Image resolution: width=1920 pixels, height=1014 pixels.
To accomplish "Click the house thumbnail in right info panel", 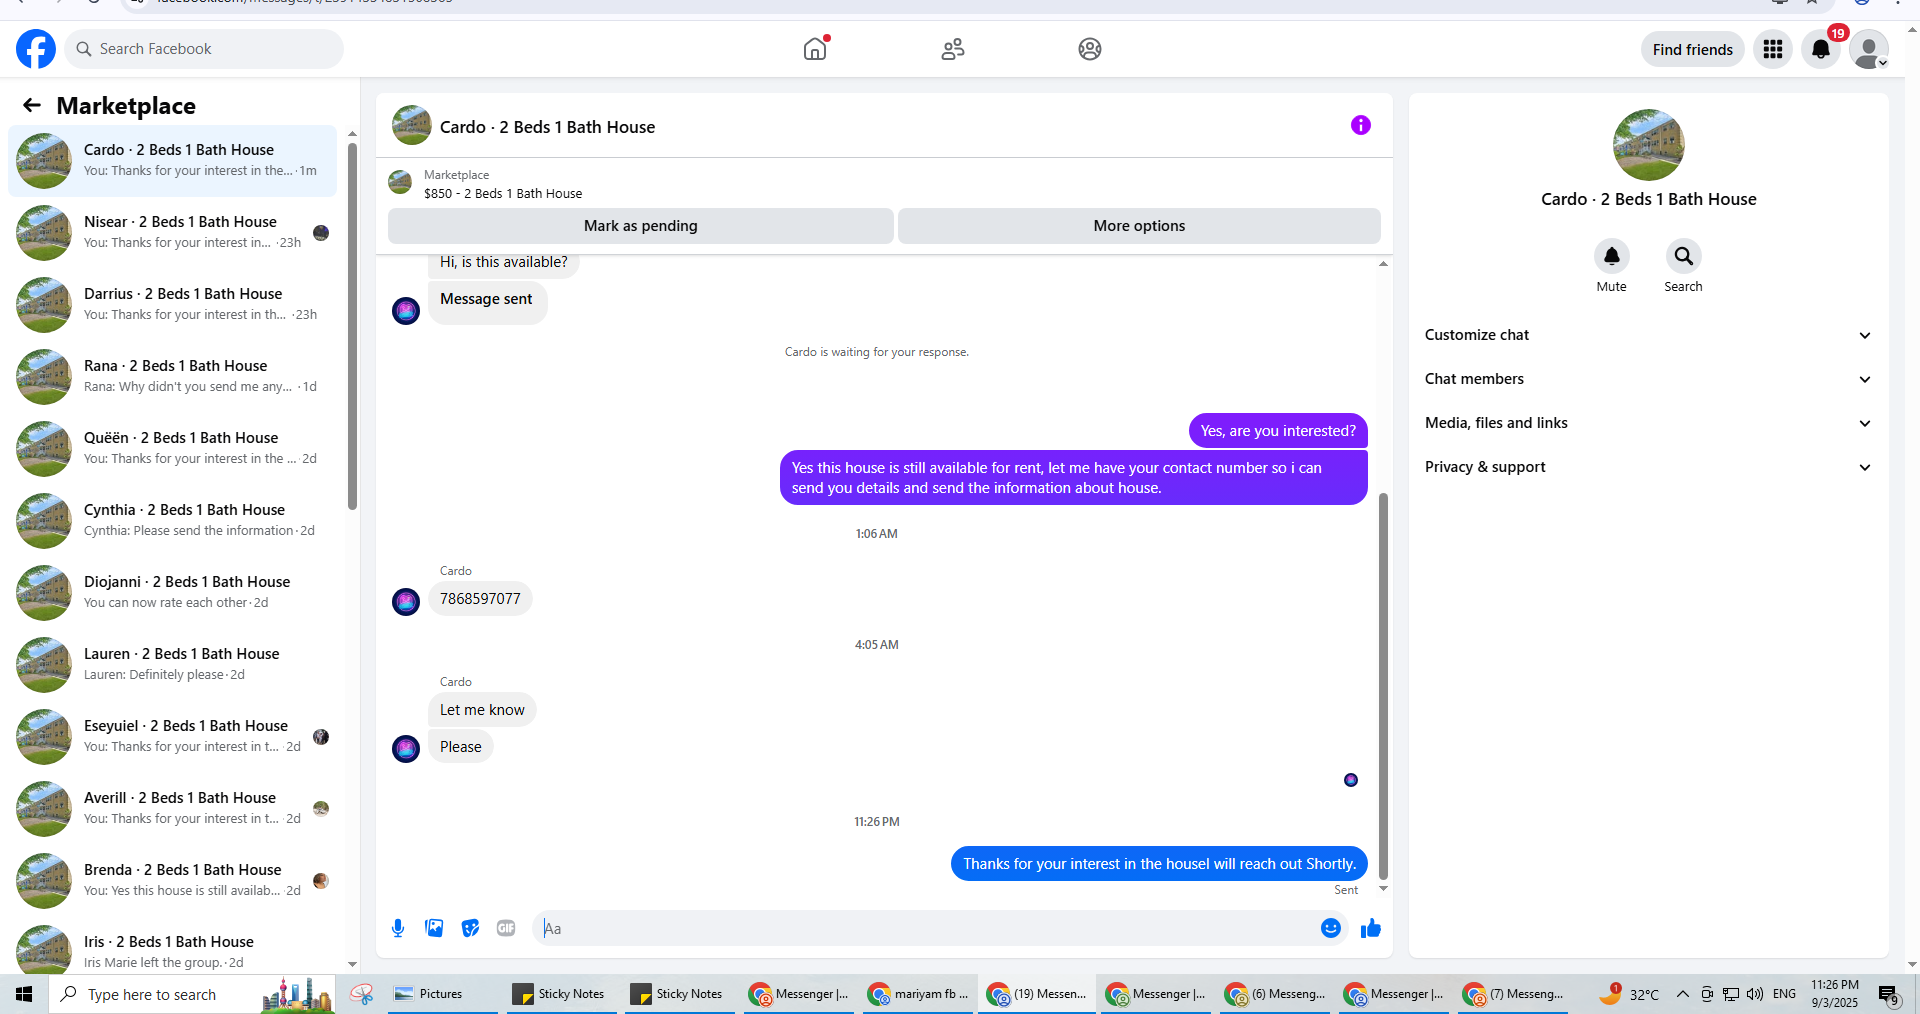I will (x=1648, y=145).
